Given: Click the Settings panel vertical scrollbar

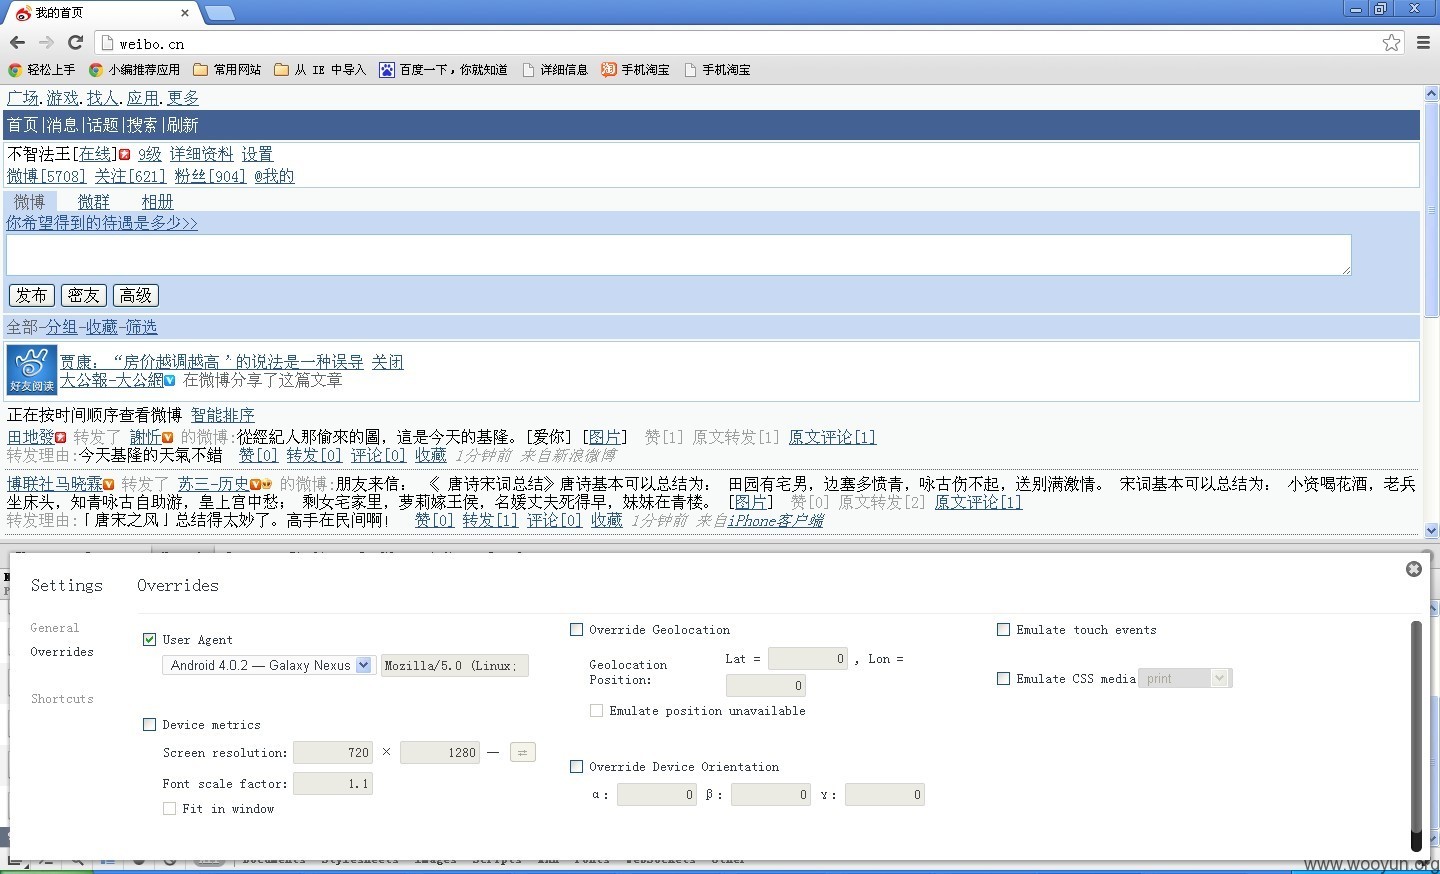Looking at the screenshot, I should [x=1416, y=735].
